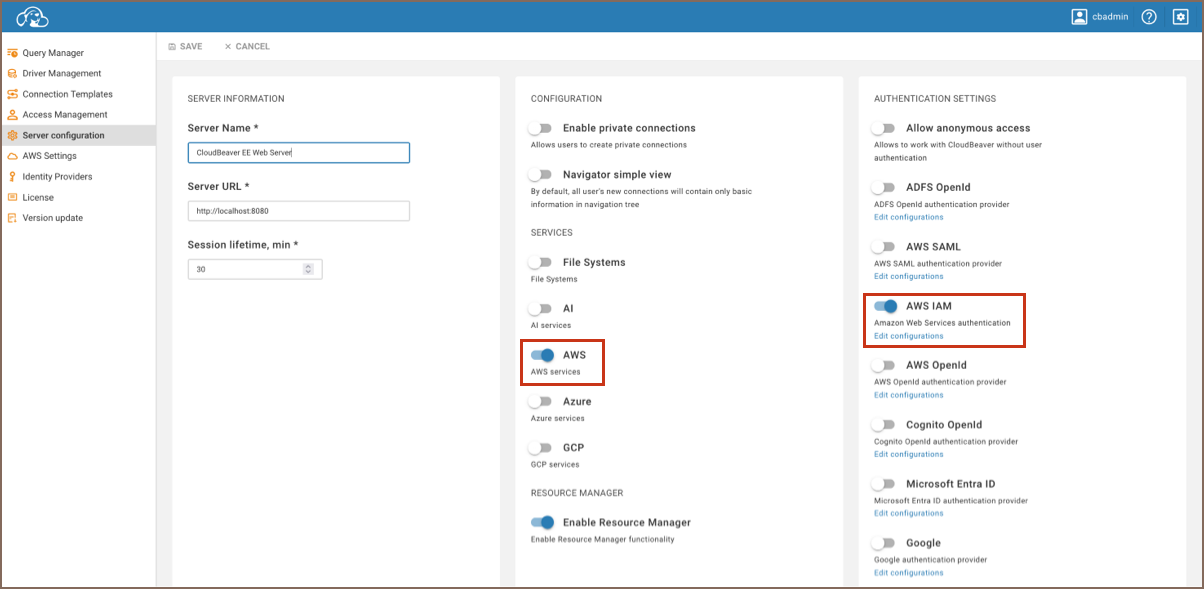Turn off the AWS IAM authentication toggle

885,306
